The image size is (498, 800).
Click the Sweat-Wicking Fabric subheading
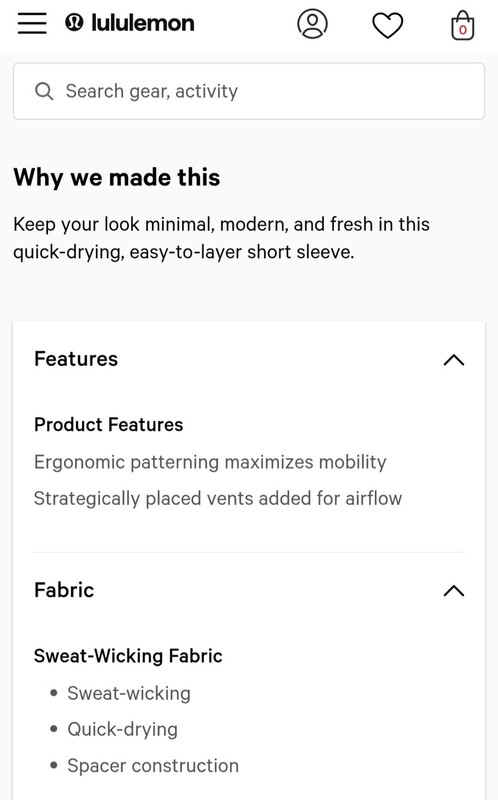[128, 656]
